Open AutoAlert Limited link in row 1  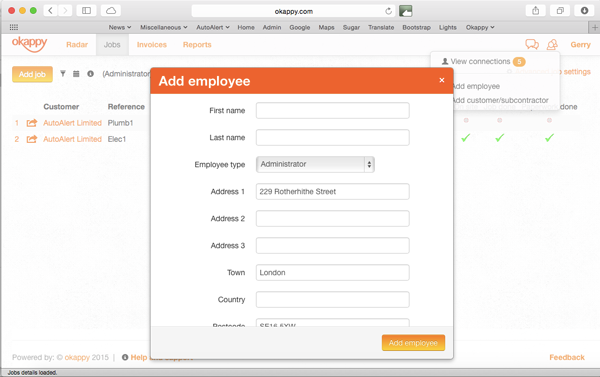click(x=72, y=123)
